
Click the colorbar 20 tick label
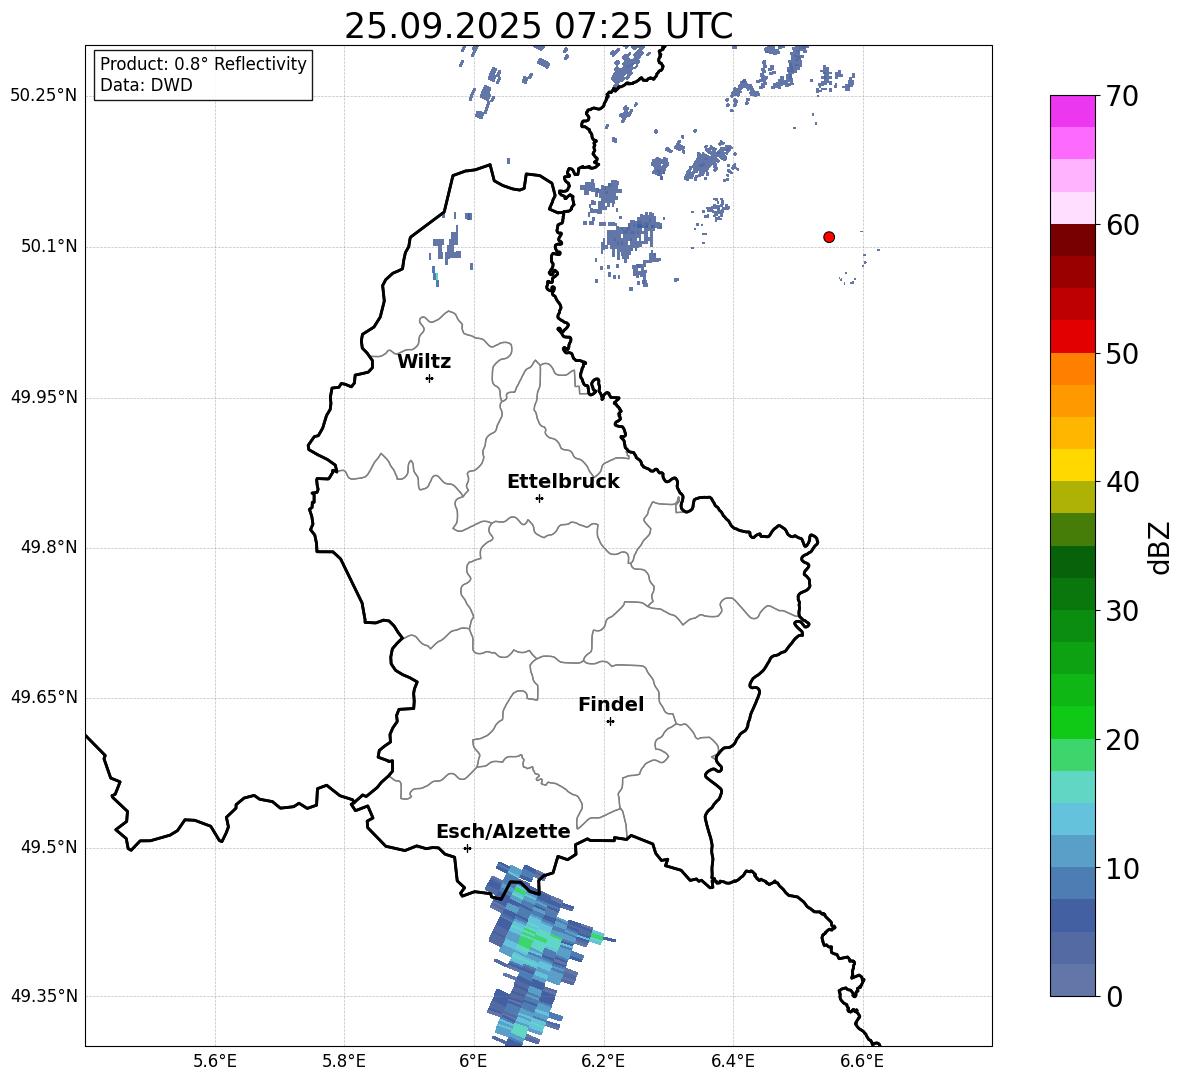coord(1122,740)
